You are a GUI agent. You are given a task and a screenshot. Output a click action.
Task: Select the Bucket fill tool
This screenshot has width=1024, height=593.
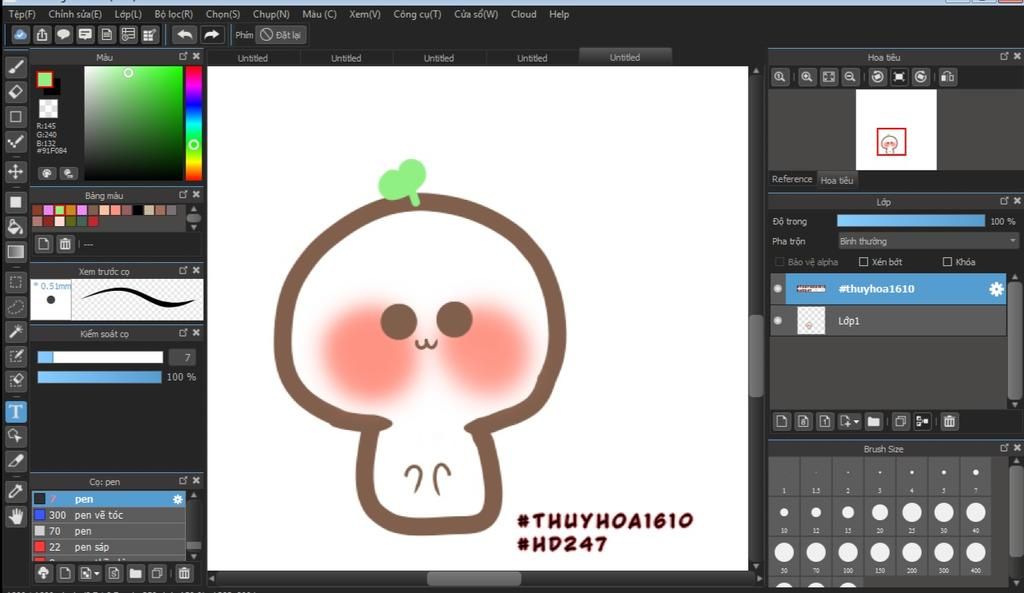tap(16, 227)
